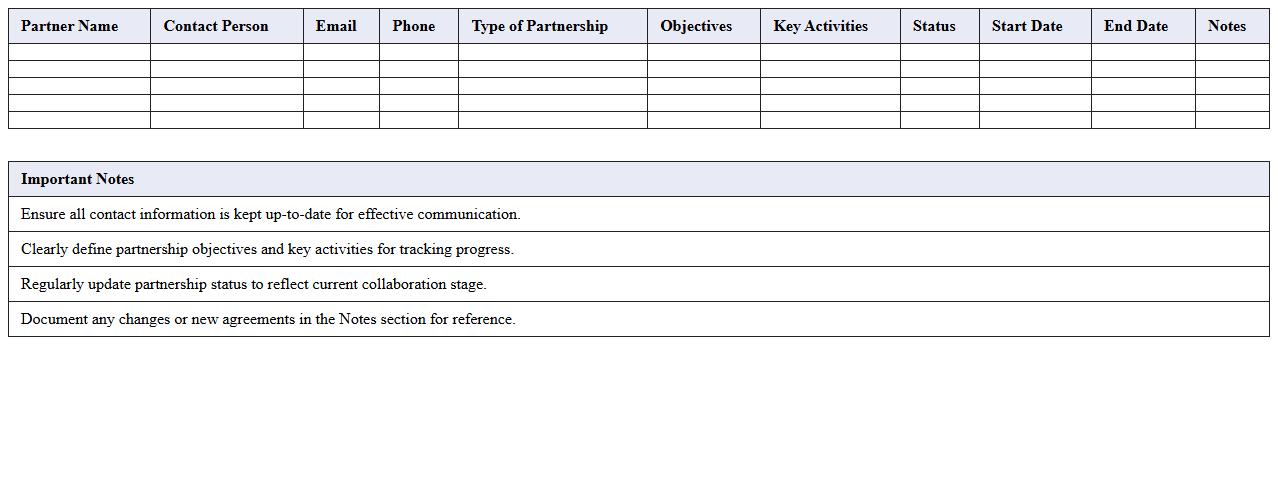Click the Notes column header
Screen dimensions: 1278x501
(x=1227, y=26)
